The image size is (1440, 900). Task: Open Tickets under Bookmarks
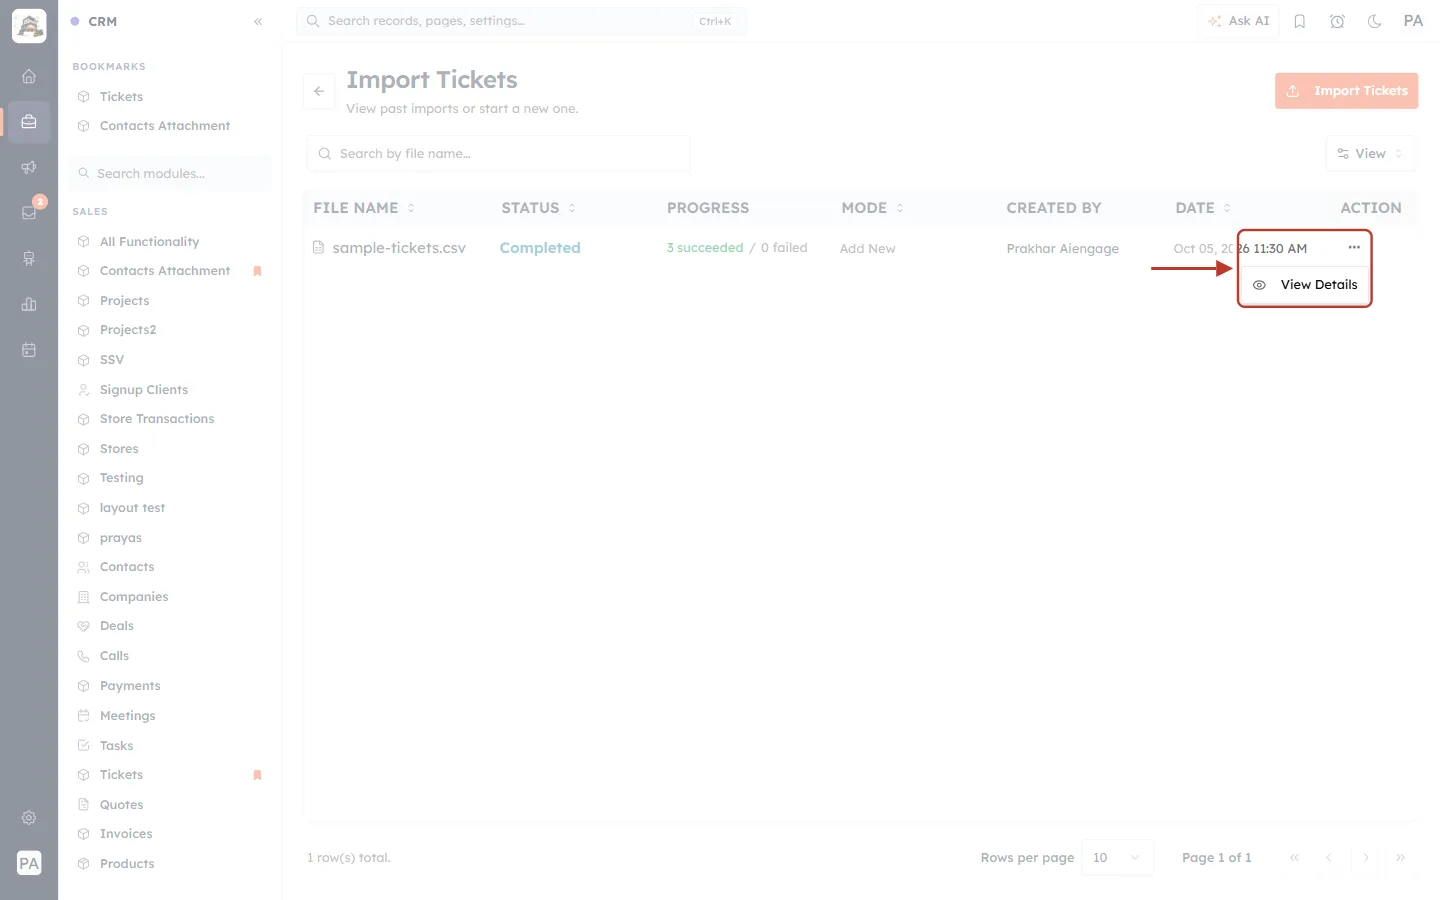(x=121, y=97)
